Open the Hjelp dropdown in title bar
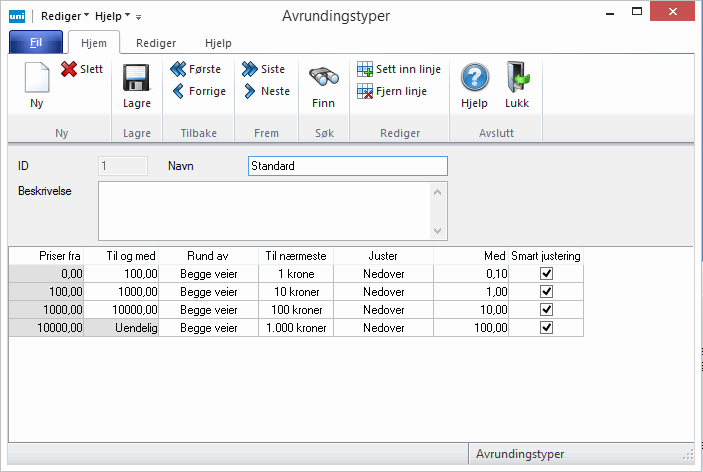 click(x=112, y=17)
